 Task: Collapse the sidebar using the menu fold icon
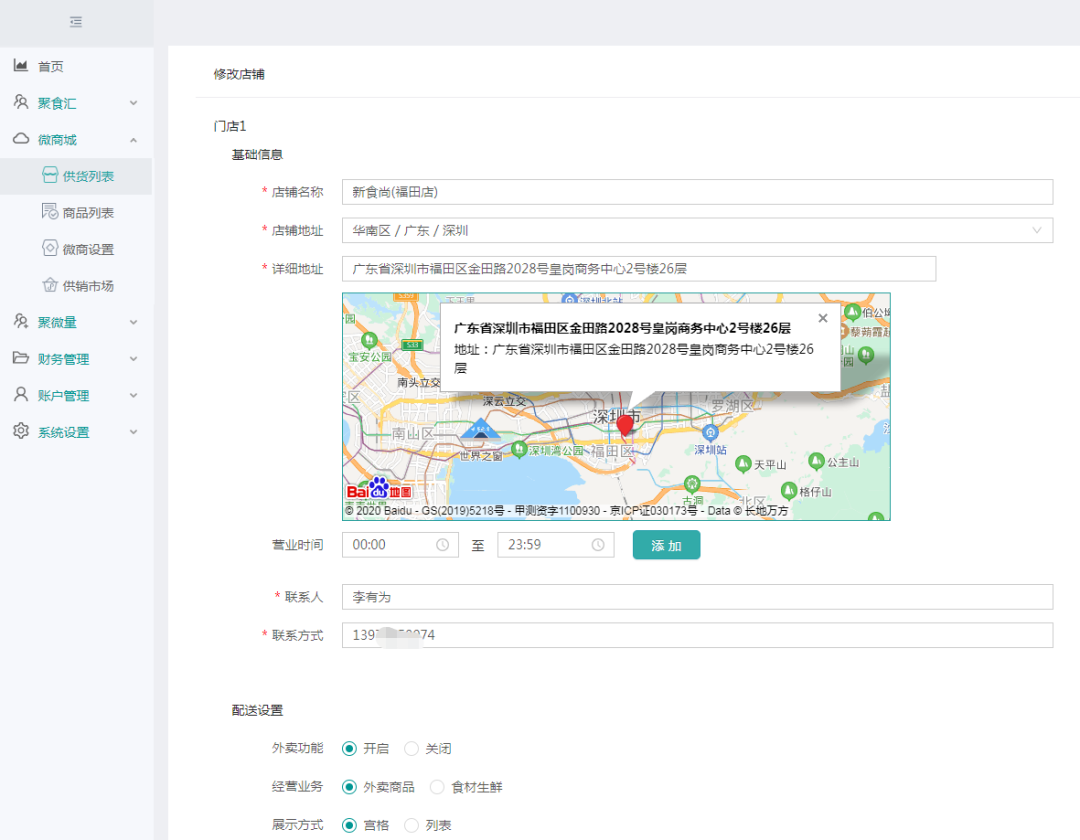click(76, 22)
